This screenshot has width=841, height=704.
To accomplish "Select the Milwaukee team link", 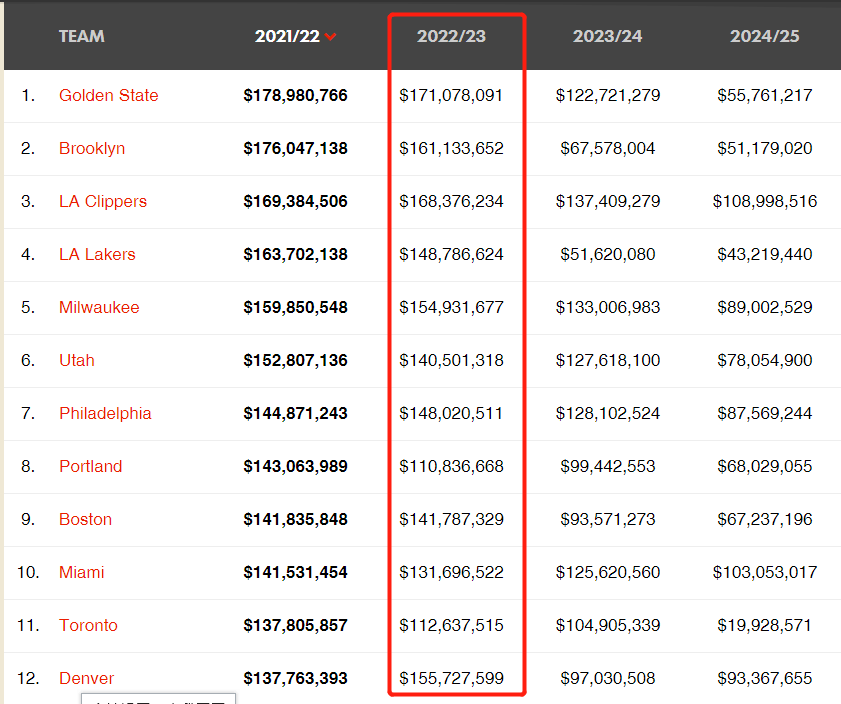I will coord(99,307).
